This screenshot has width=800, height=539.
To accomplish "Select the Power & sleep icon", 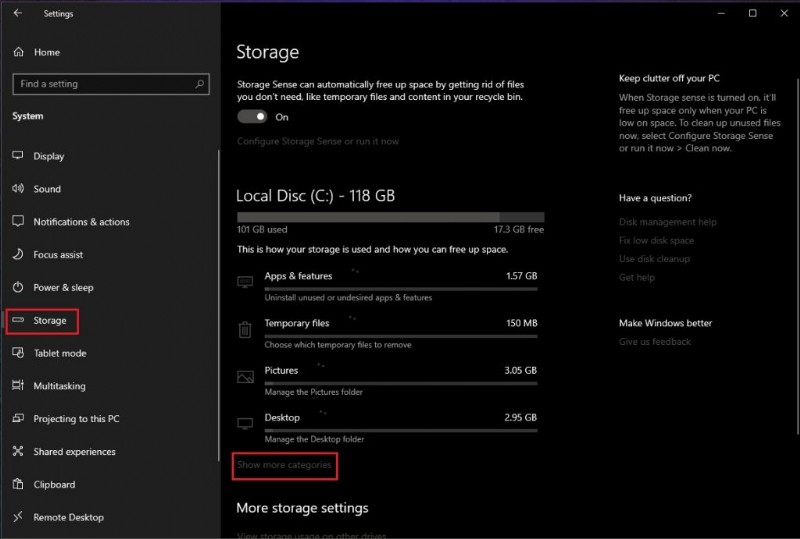I will click(x=18, y=287).
